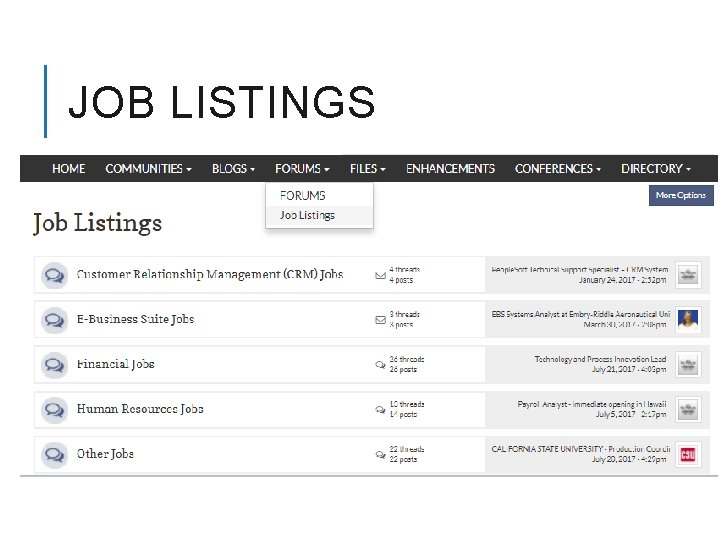Expand the COMMUNITIES dropdown menu
Screen dimensions: 720x540
tap(148, 169)
